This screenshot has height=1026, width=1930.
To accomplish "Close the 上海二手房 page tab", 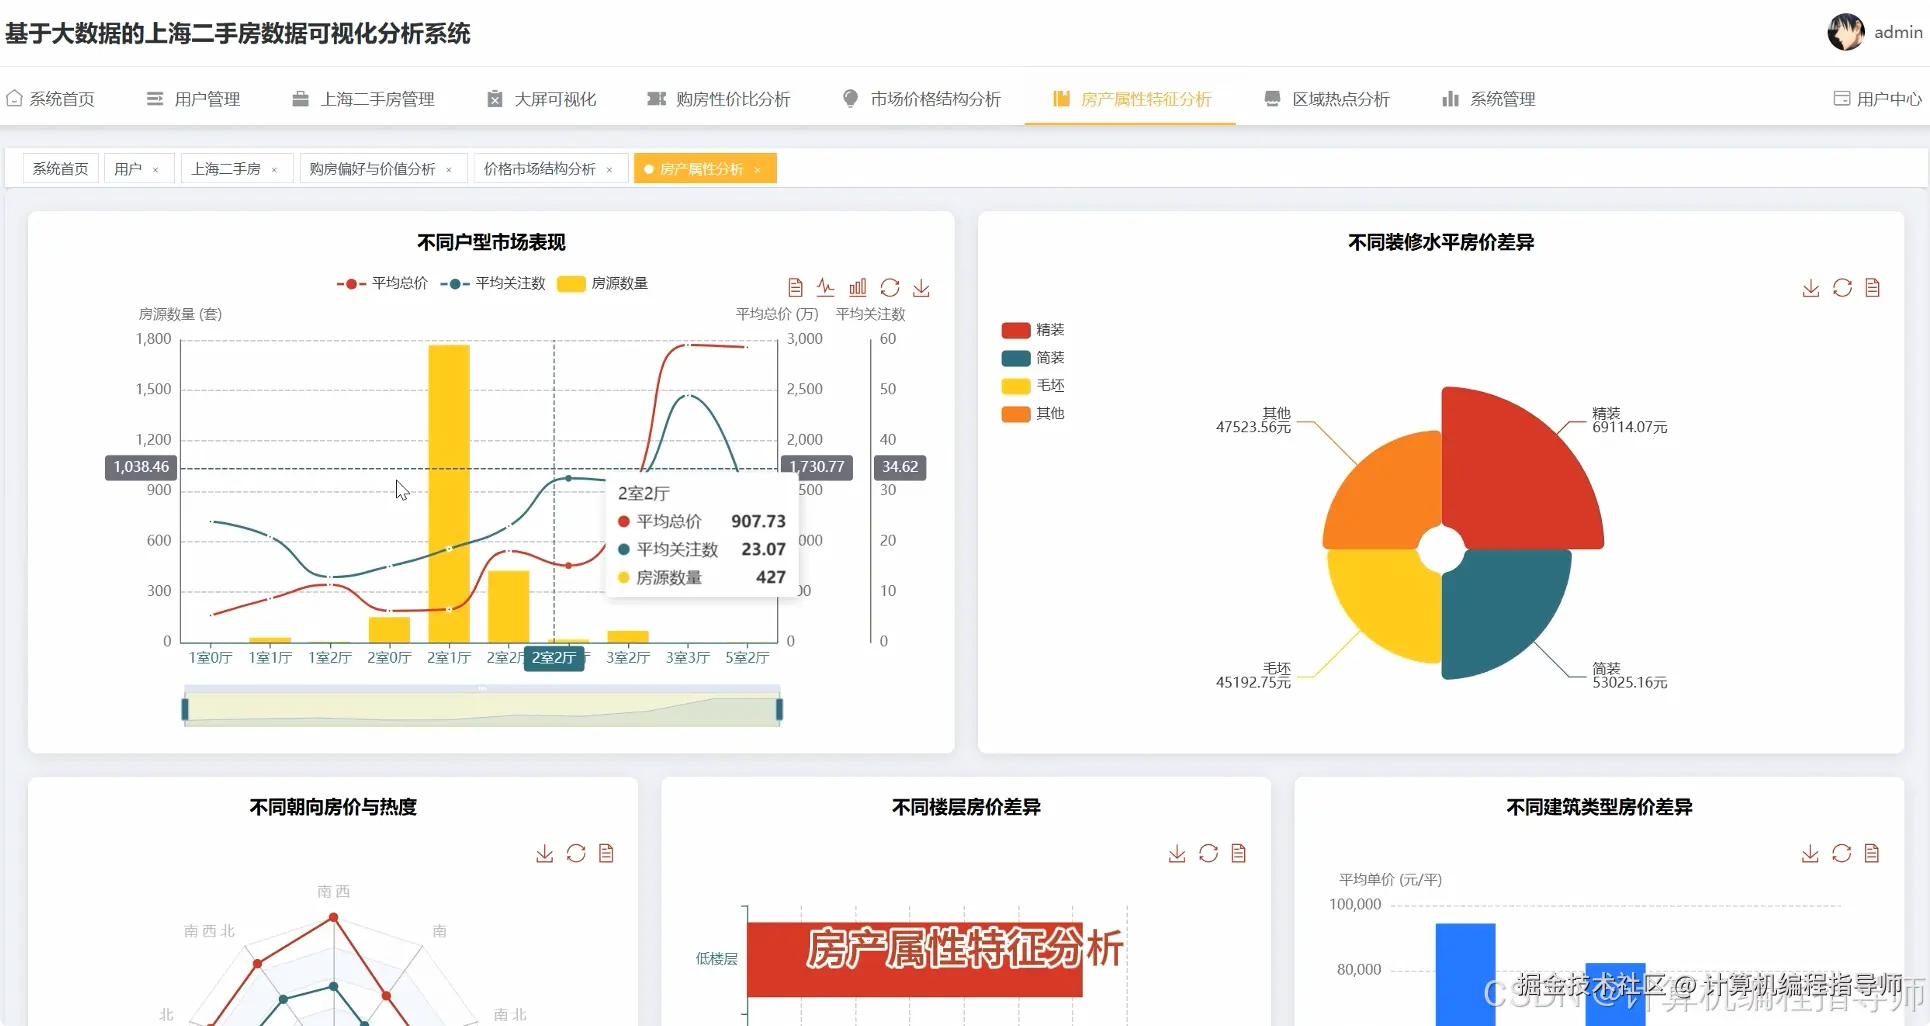I will [274, 170].
